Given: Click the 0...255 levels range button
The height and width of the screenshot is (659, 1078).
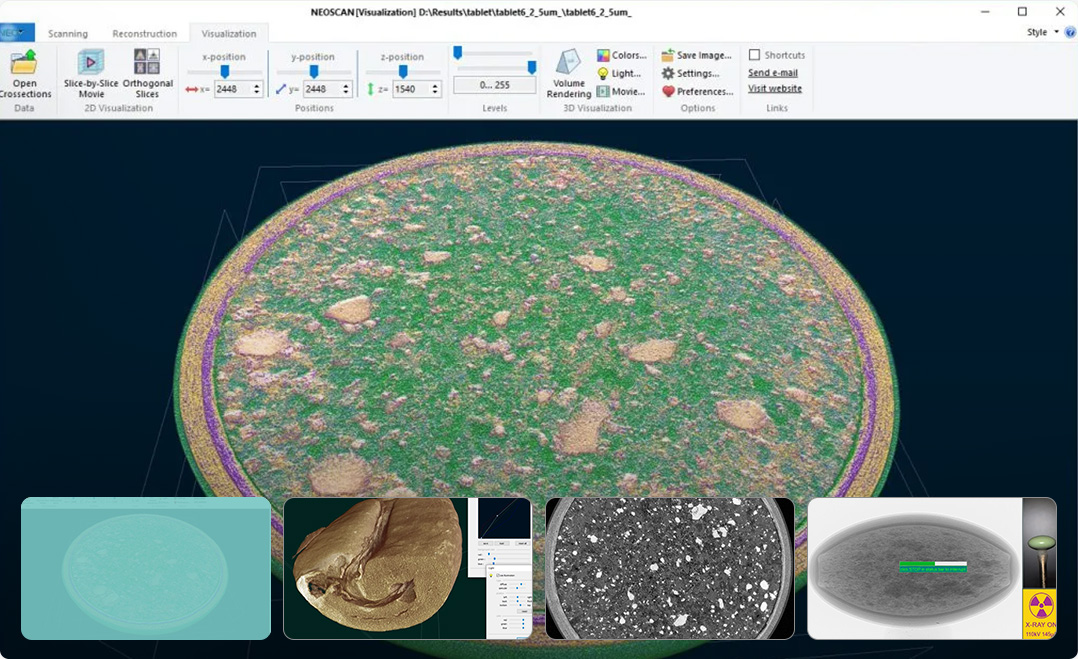Looking at the screenshot, I should click(494, 86).
